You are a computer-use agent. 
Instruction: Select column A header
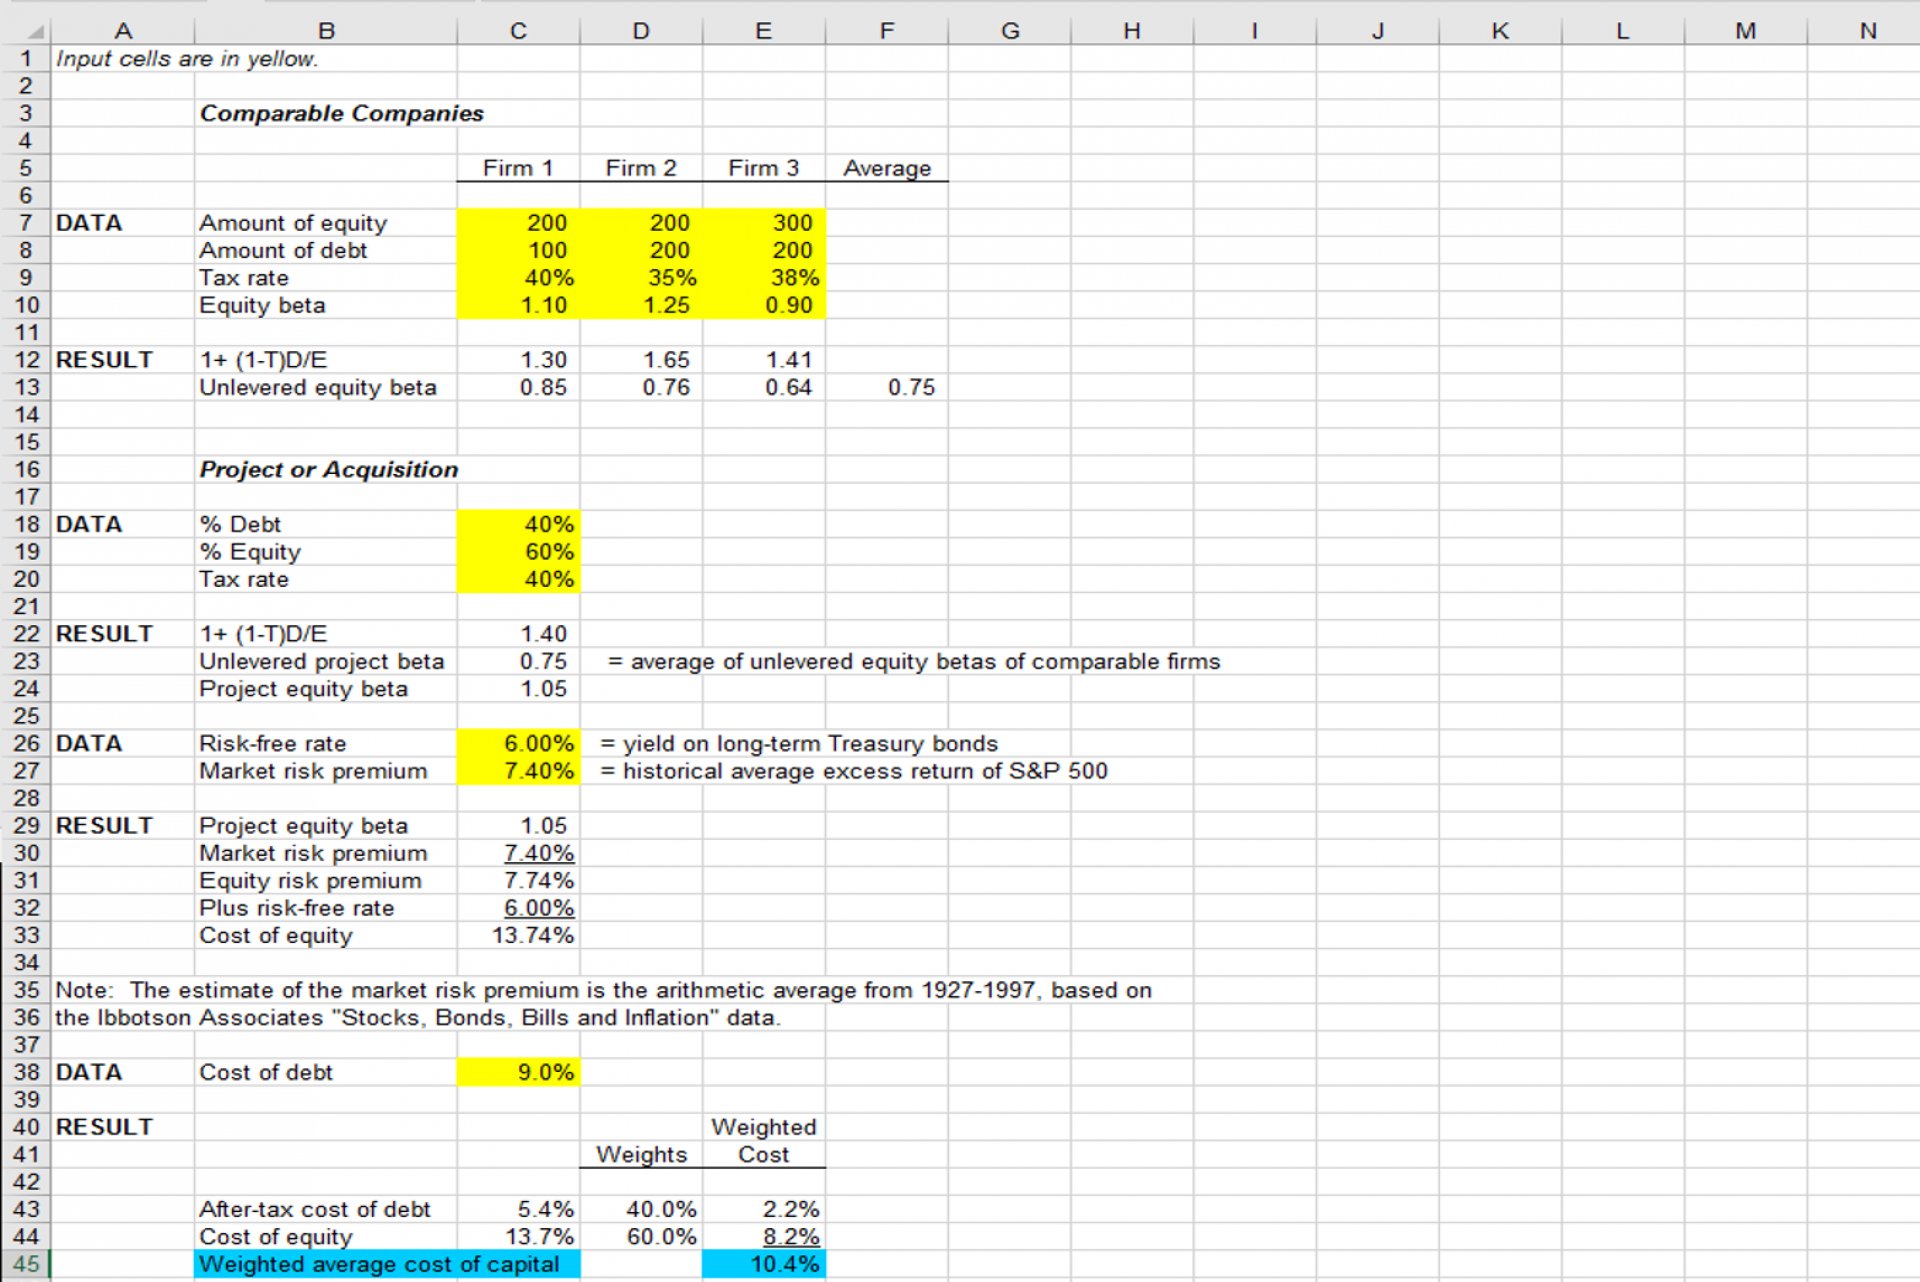(x=123, y=31)
